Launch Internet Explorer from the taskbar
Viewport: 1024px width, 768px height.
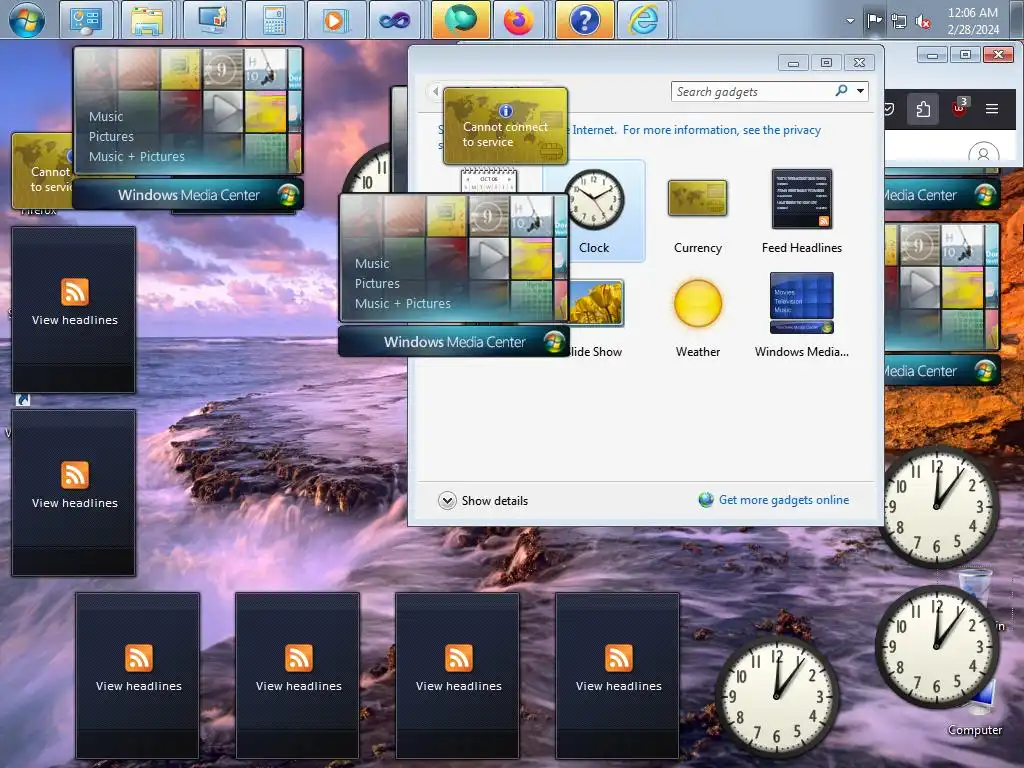[x=644, y=20]
